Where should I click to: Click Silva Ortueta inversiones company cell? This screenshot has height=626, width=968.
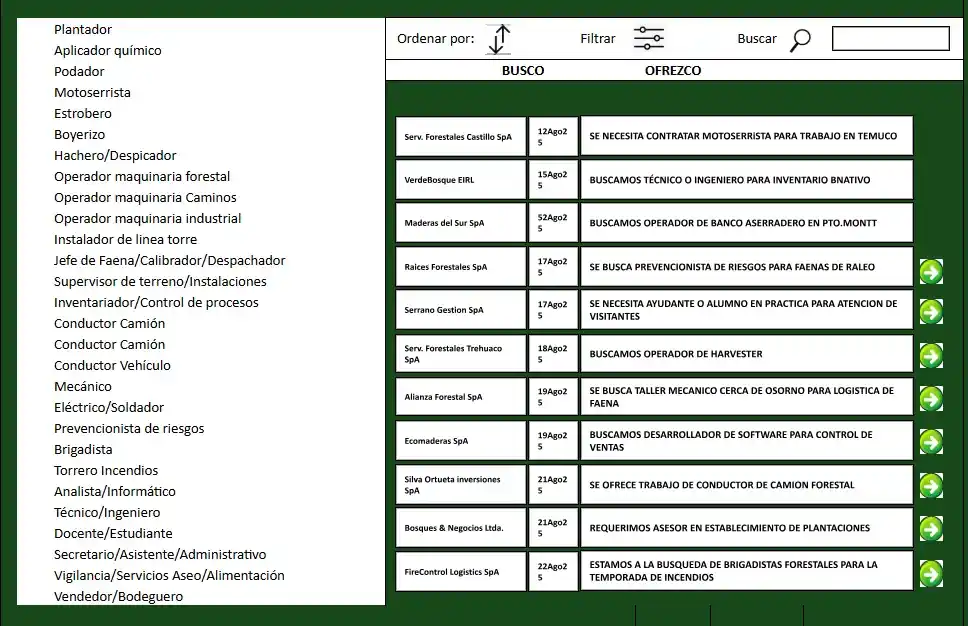460,485
